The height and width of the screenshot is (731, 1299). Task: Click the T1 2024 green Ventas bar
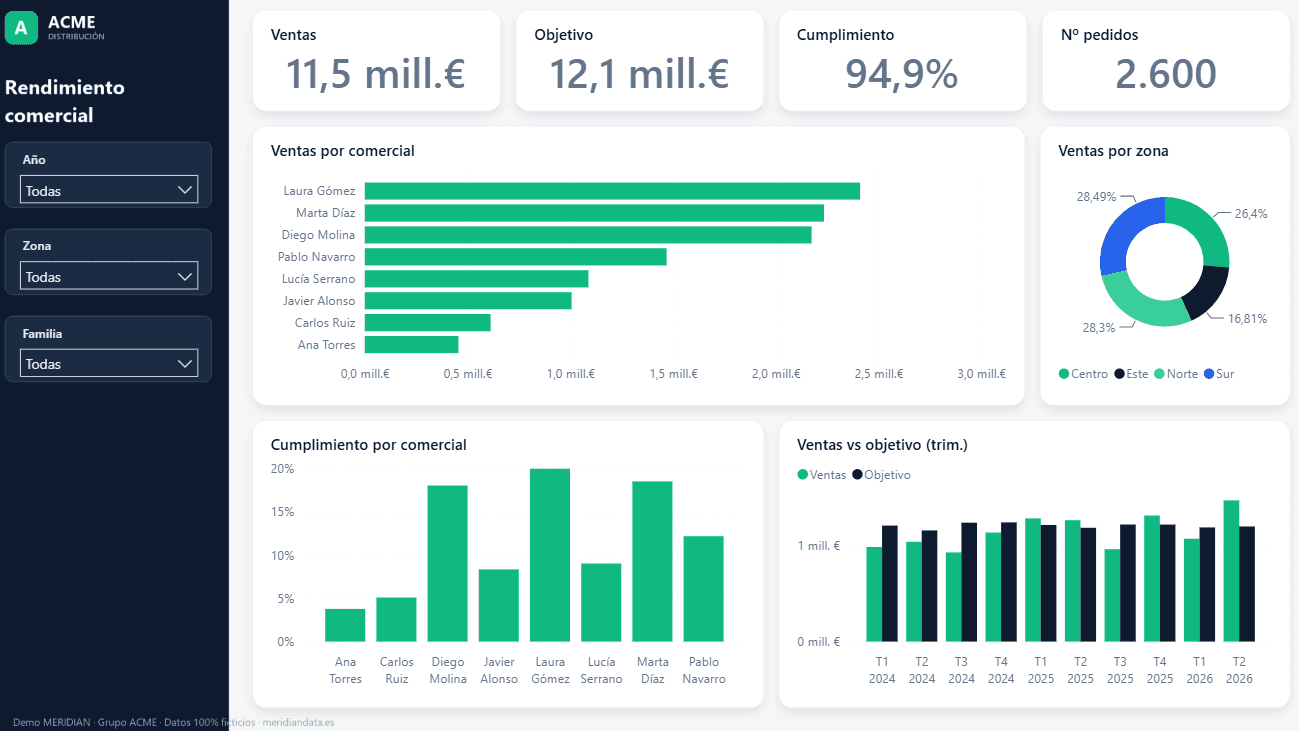(874, 594)
